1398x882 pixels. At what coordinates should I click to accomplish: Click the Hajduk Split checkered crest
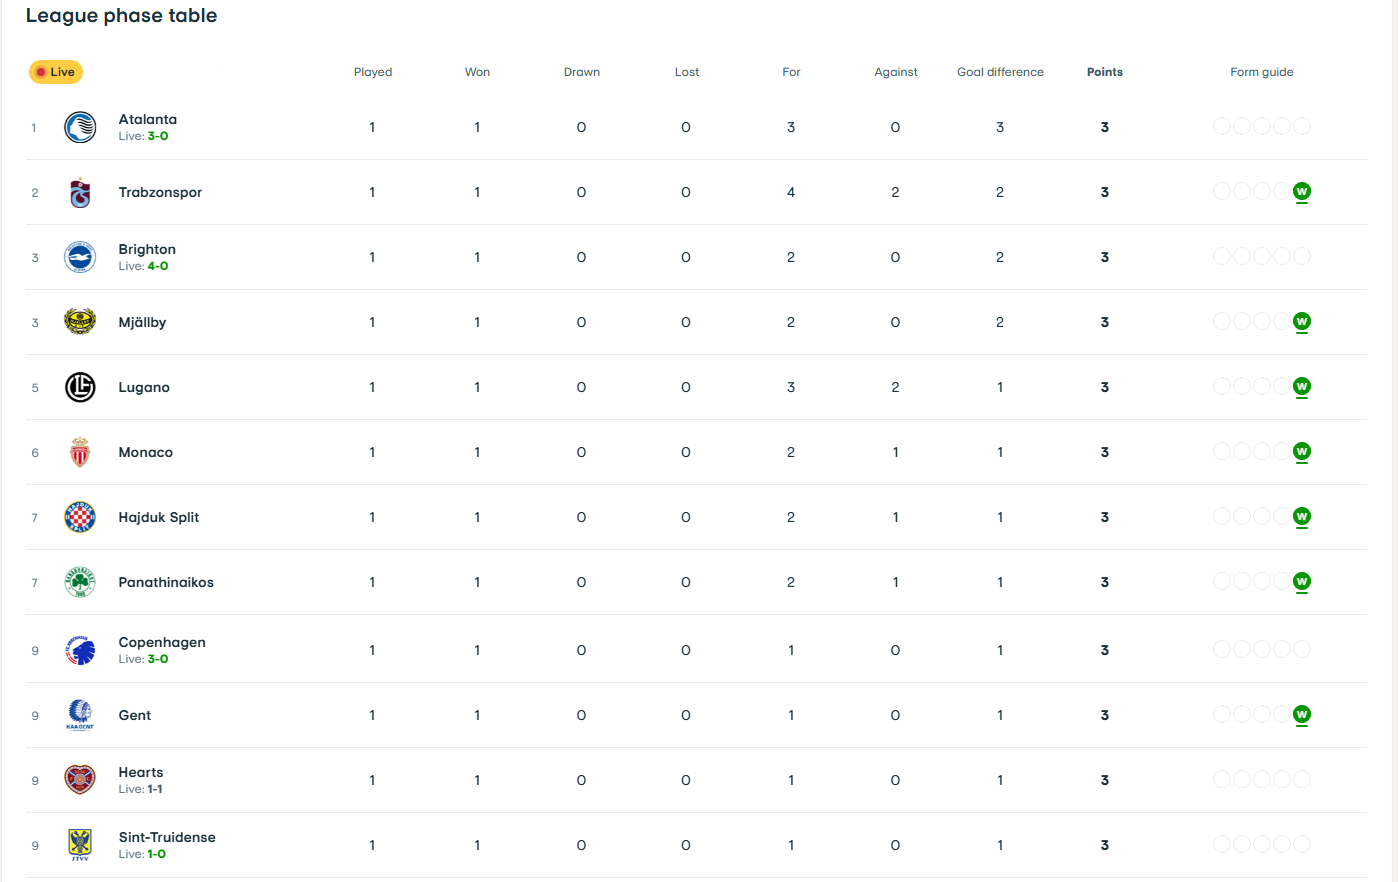[80, 517]
